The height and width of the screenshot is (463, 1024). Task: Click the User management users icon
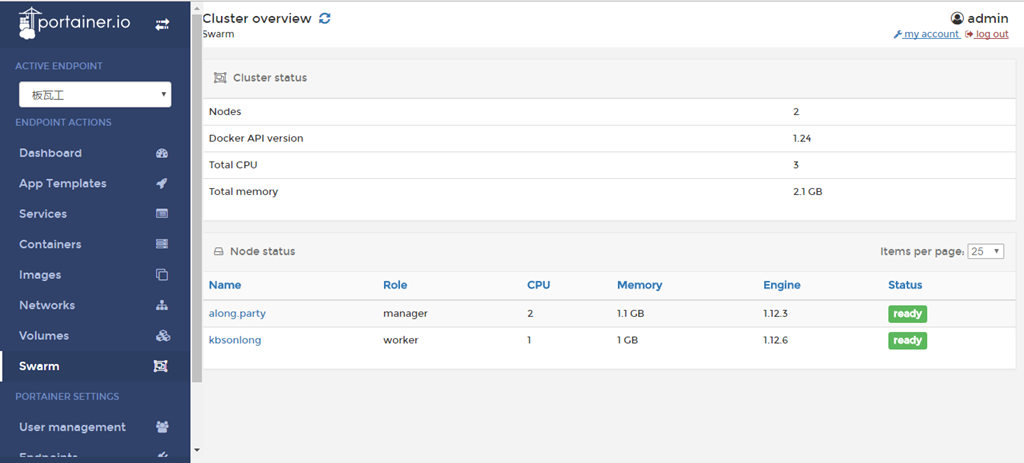click(x=162, y=427)
